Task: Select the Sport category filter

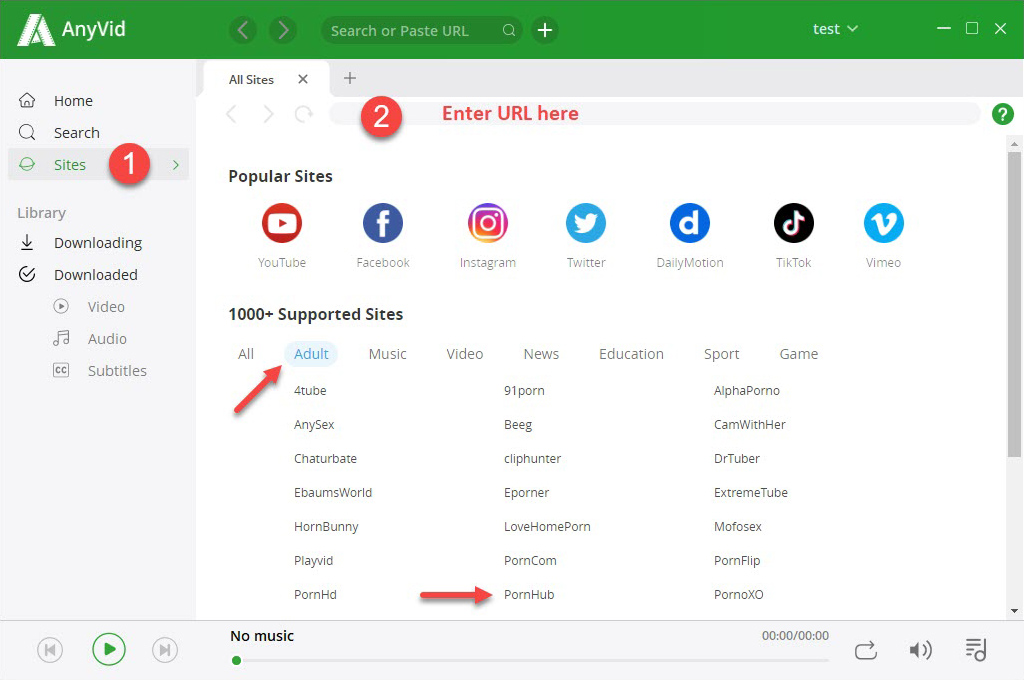Action: coord(722,354)
